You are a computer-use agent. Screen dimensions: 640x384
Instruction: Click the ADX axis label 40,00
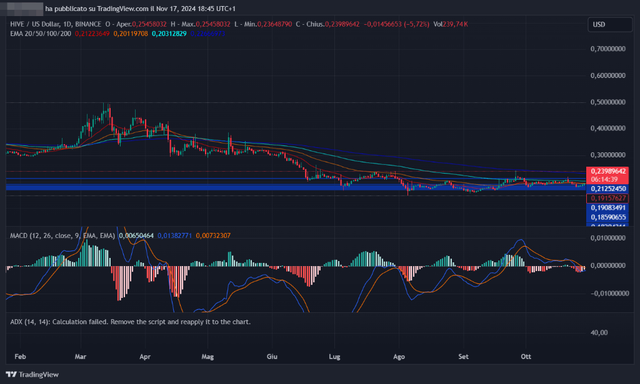point(599,333)
